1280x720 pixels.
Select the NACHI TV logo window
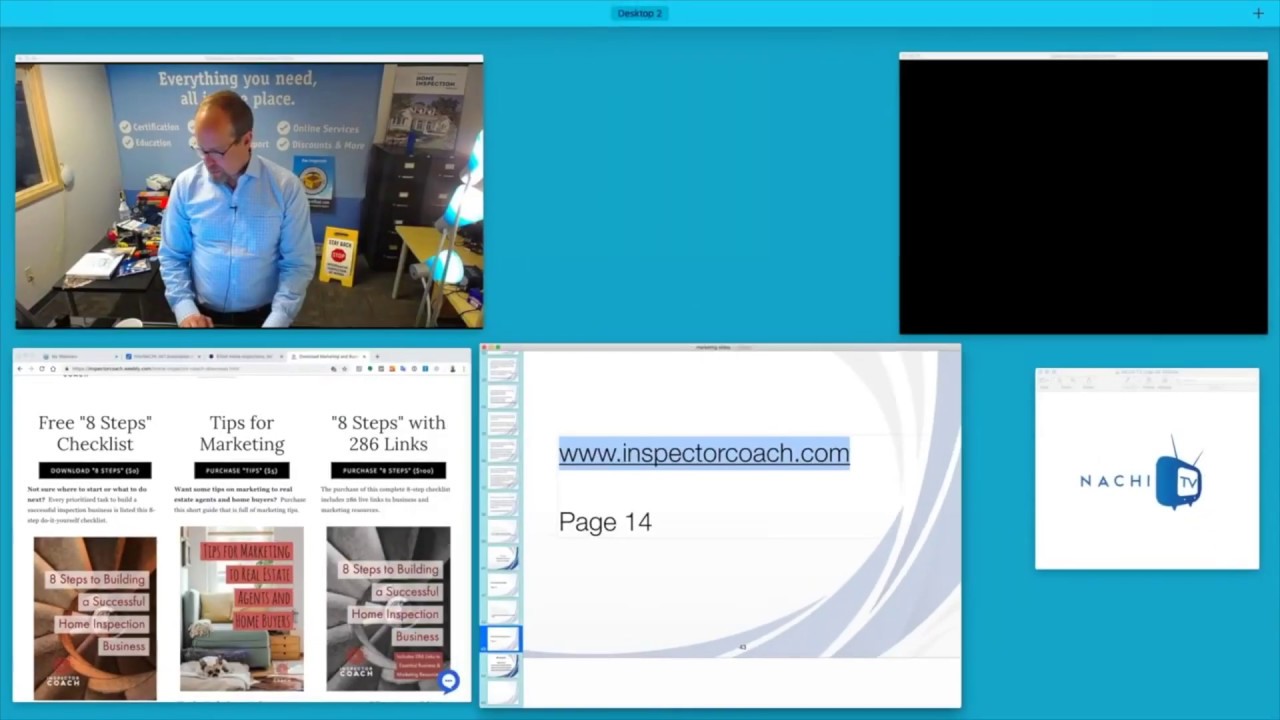tap(1147, 469)
